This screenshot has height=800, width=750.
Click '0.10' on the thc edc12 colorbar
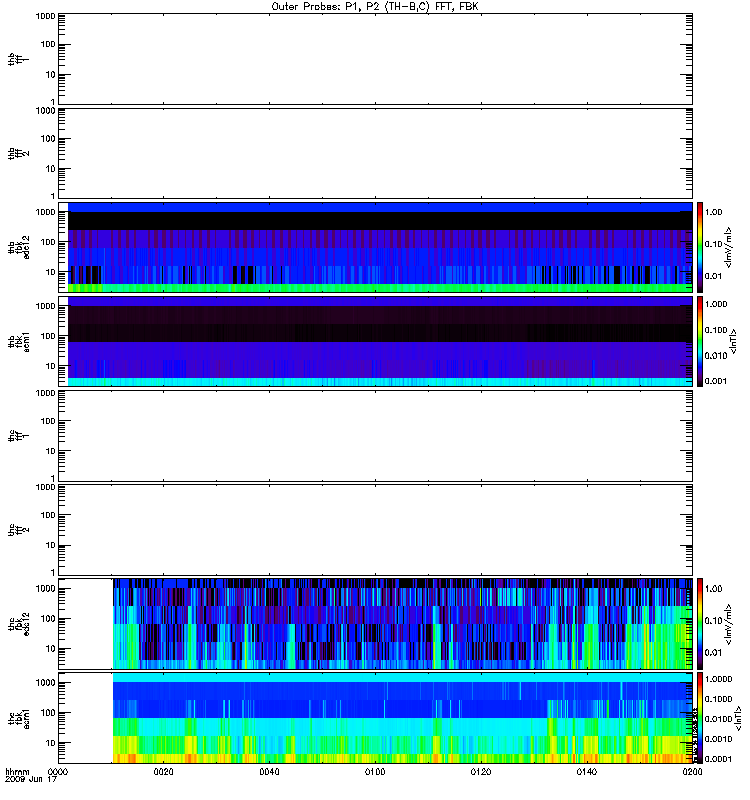(713, 621)
